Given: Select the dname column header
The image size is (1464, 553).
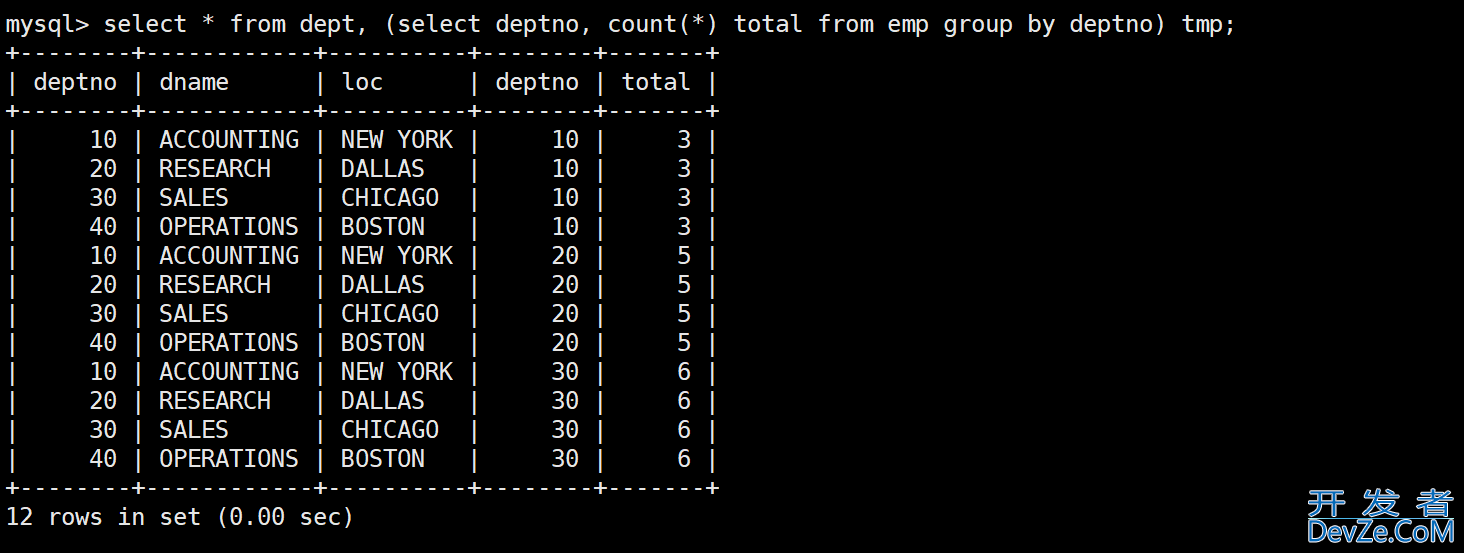Looking at the screenshot, I should [194, 82].
